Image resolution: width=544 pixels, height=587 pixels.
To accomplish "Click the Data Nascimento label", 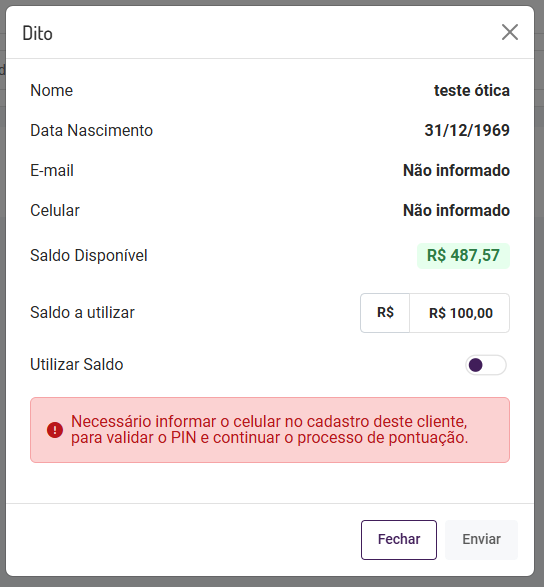I will [x=91, y=131].
